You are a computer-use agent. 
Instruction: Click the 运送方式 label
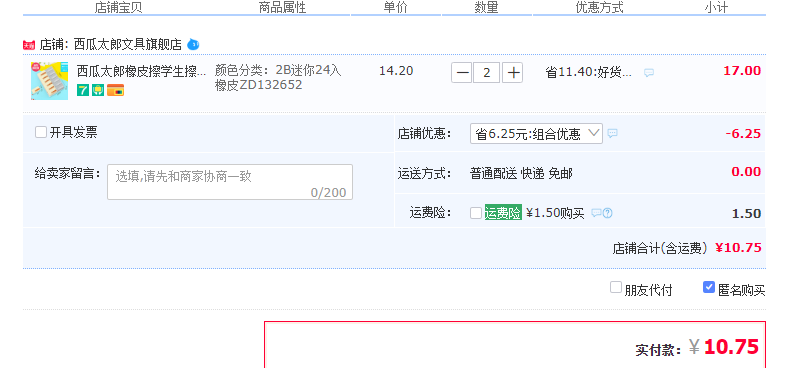425,174
